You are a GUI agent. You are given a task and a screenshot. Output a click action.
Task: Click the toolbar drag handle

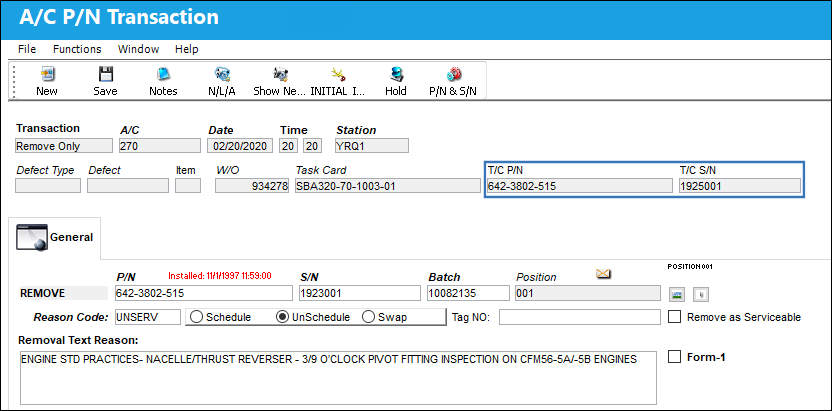14,81
